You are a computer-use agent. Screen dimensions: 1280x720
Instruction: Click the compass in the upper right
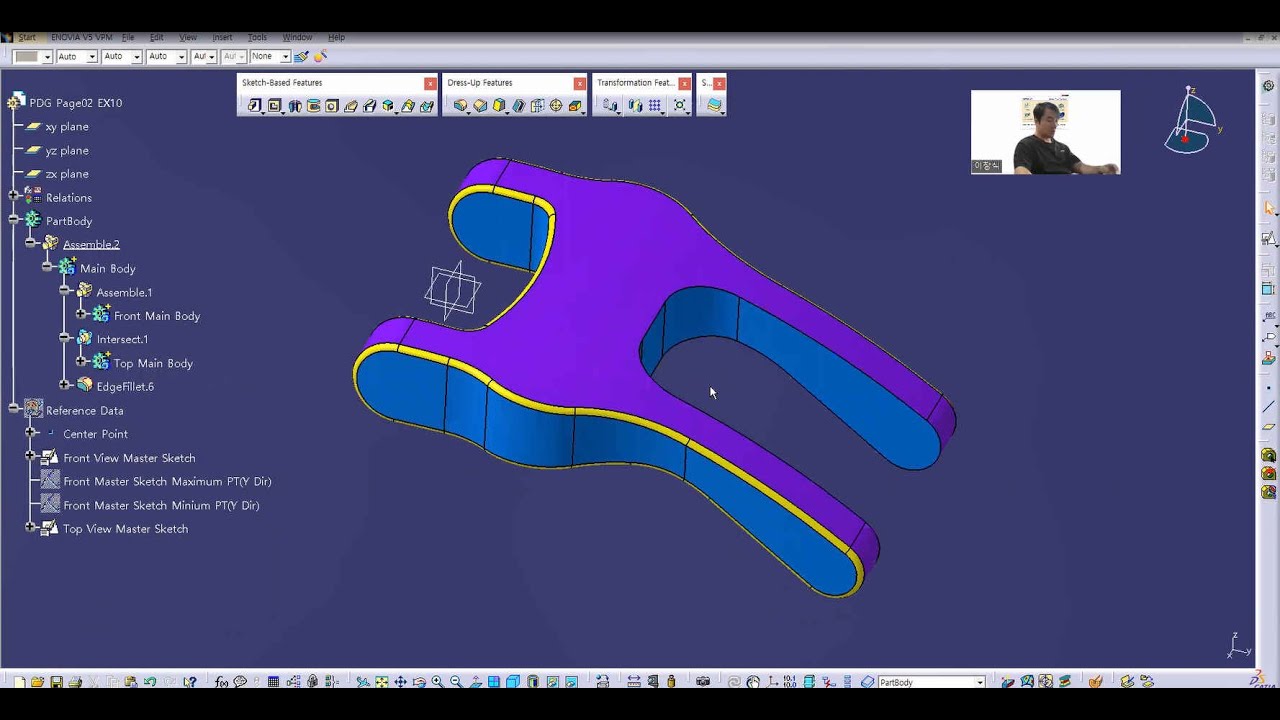[1190, 122]
